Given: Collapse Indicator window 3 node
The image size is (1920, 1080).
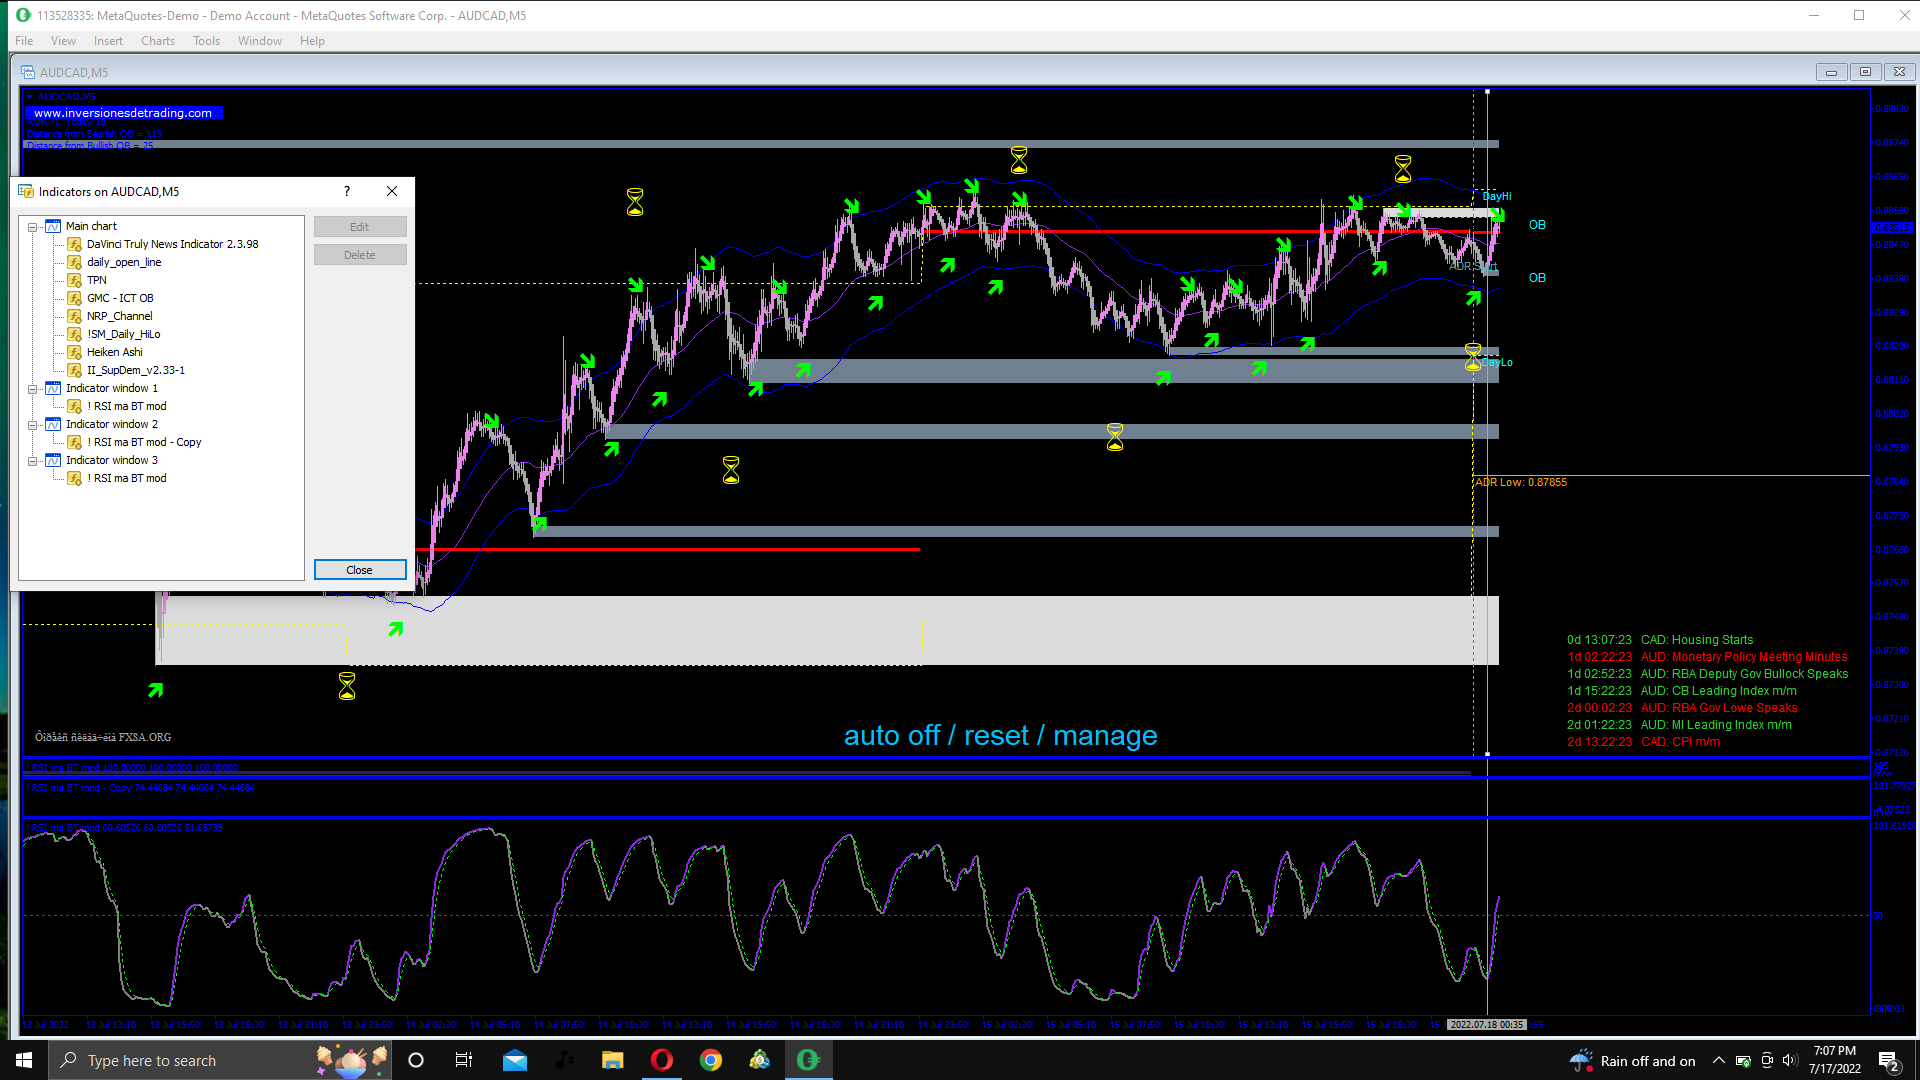Looking at the screenshot, I should pyautogui.click(x=33, y=461).
